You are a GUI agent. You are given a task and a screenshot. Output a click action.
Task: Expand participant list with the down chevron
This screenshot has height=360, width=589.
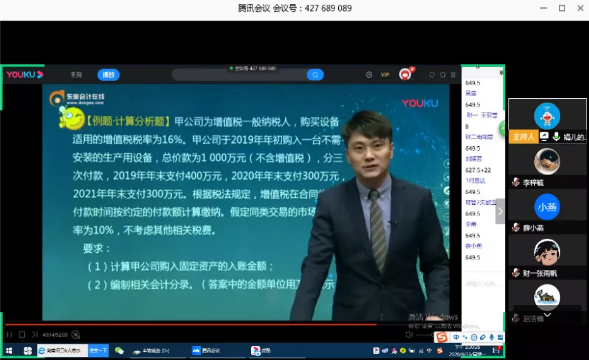point(547,315)
